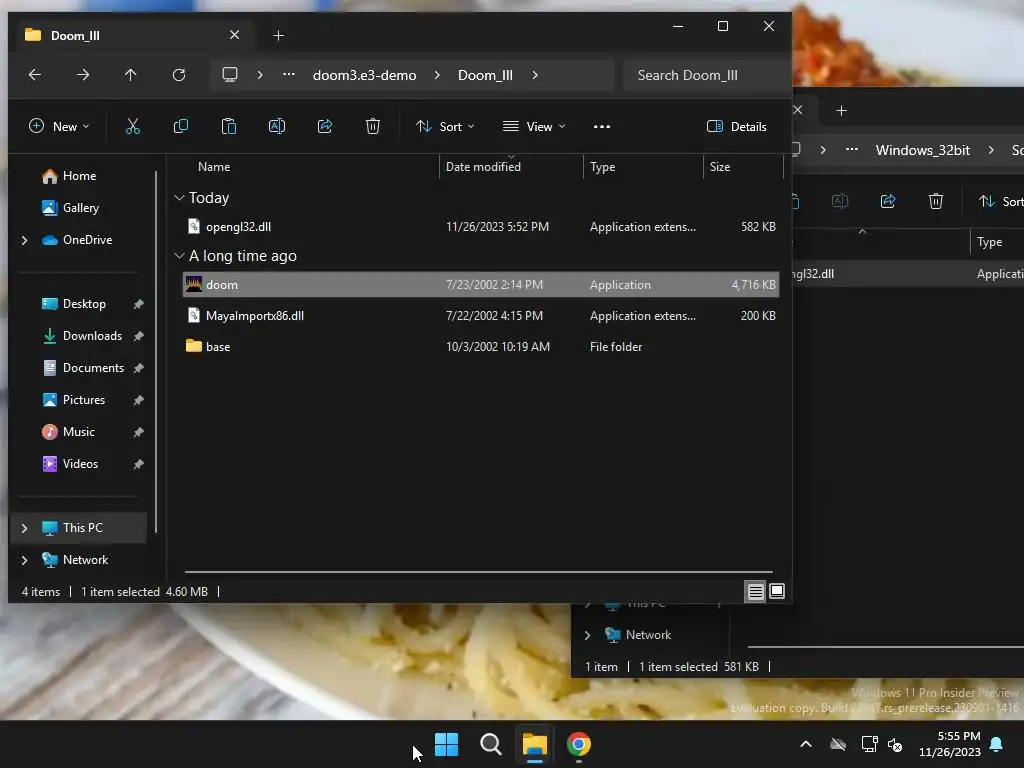This screenshot has width=1024, height=768.
Task: Select the MayaImportx86.dll file
Action: 481,315
